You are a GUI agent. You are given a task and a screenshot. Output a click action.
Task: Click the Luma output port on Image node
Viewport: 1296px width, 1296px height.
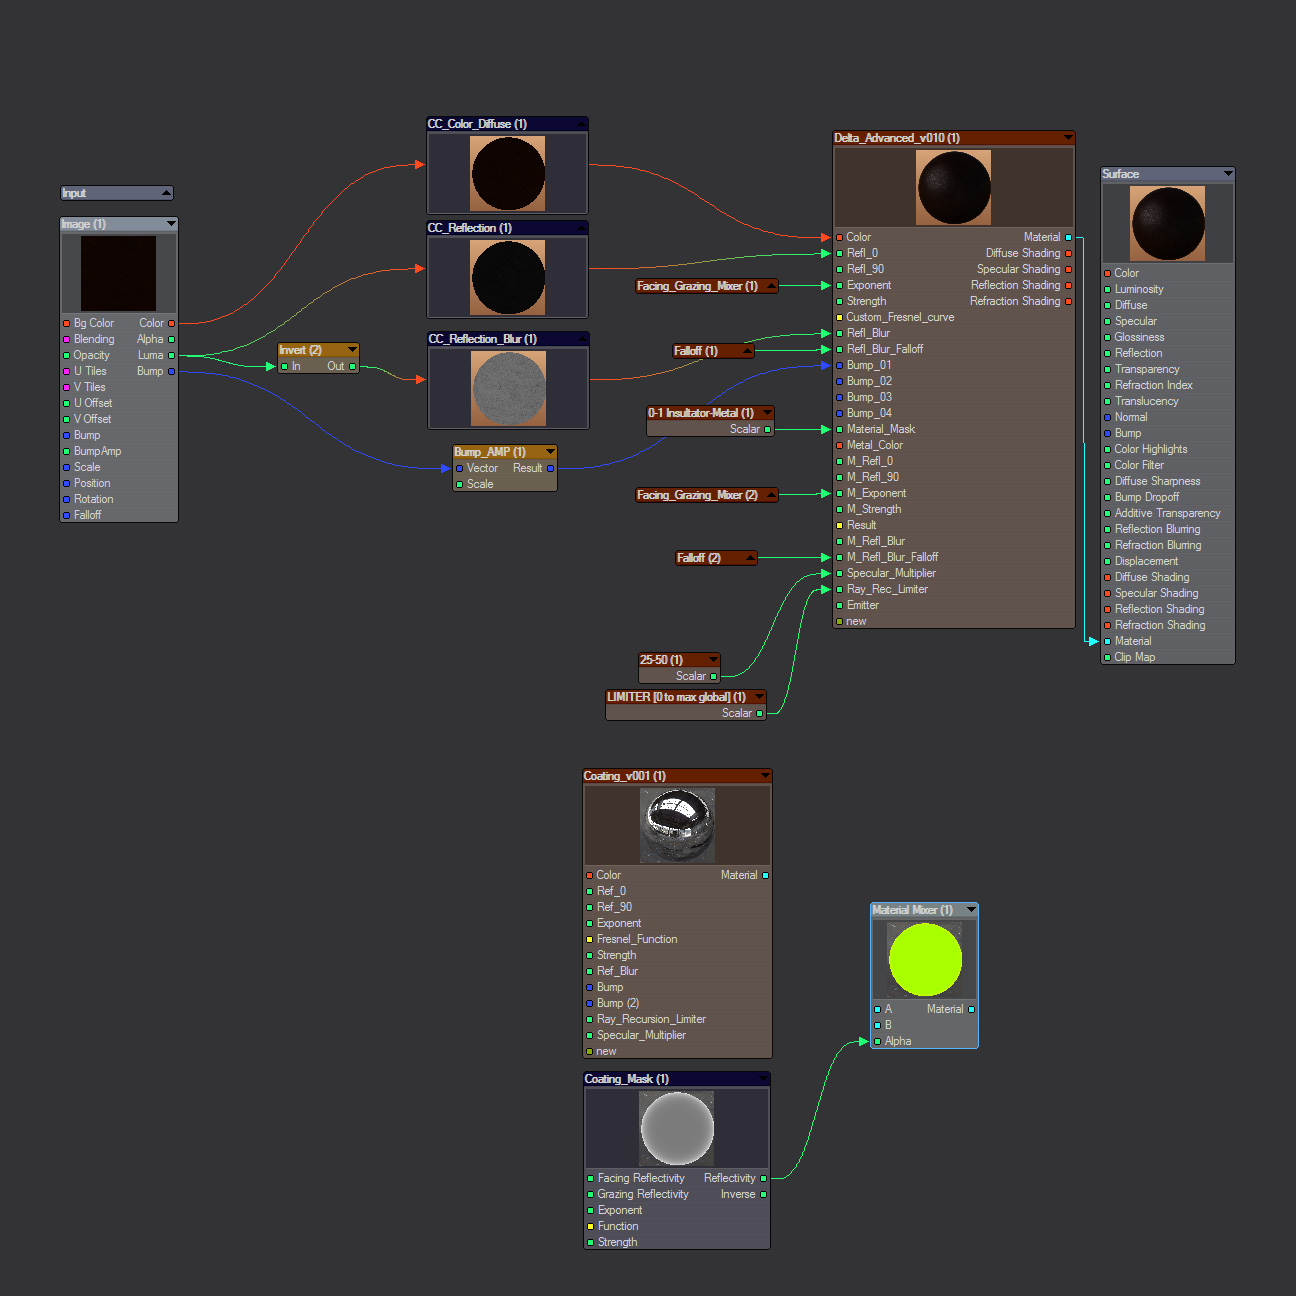(x=171, y=355)
